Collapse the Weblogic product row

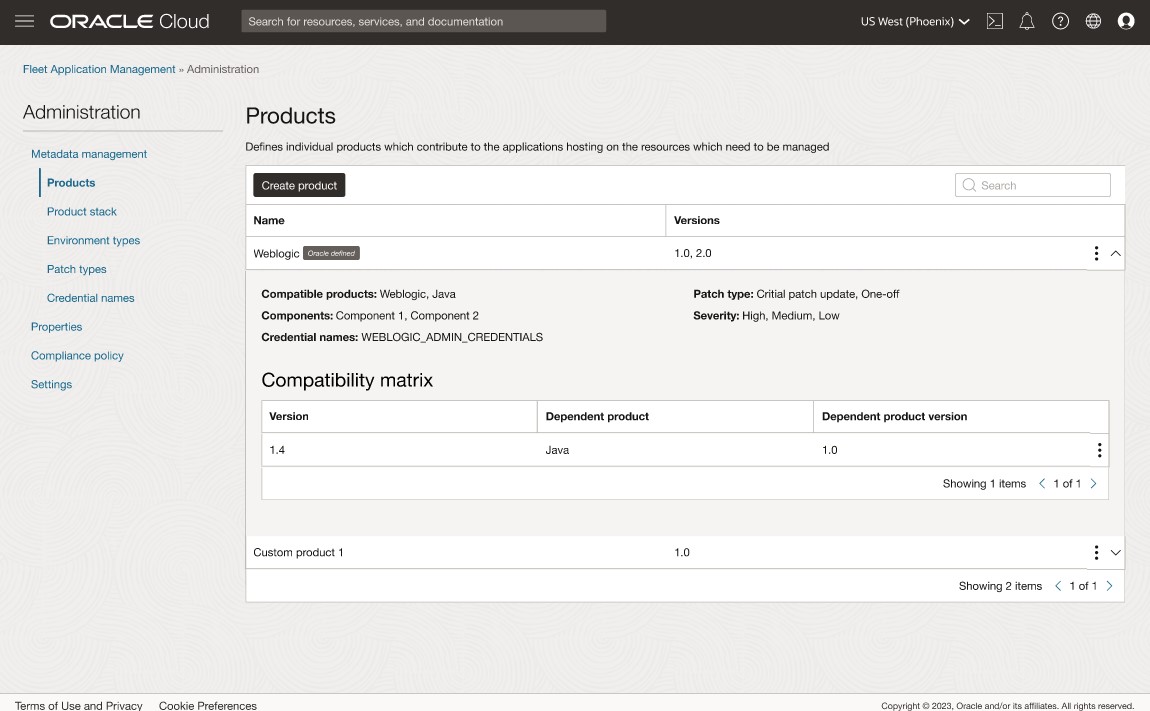[1116, 254]
